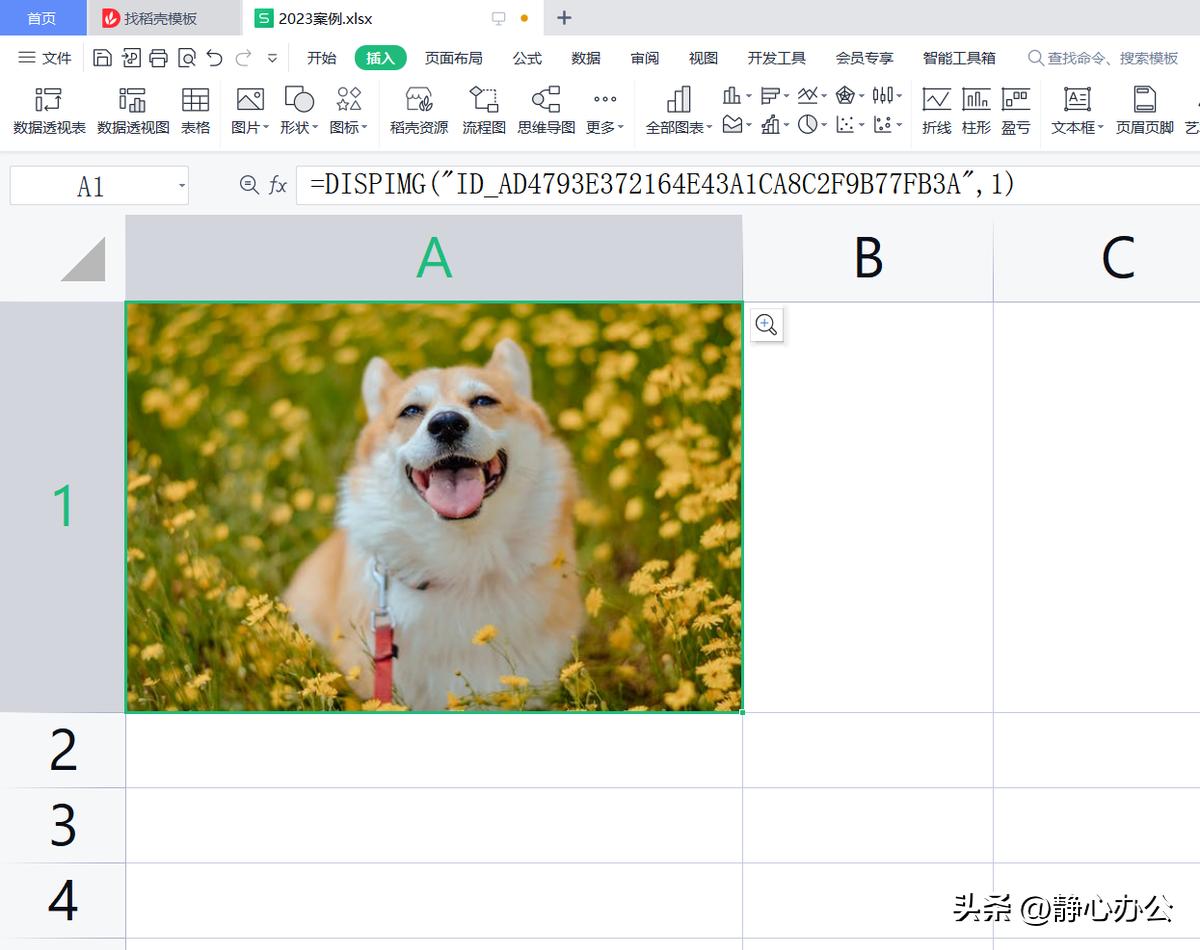
Task: Insert a 折线 line sparkline
Action: (936, 110)
